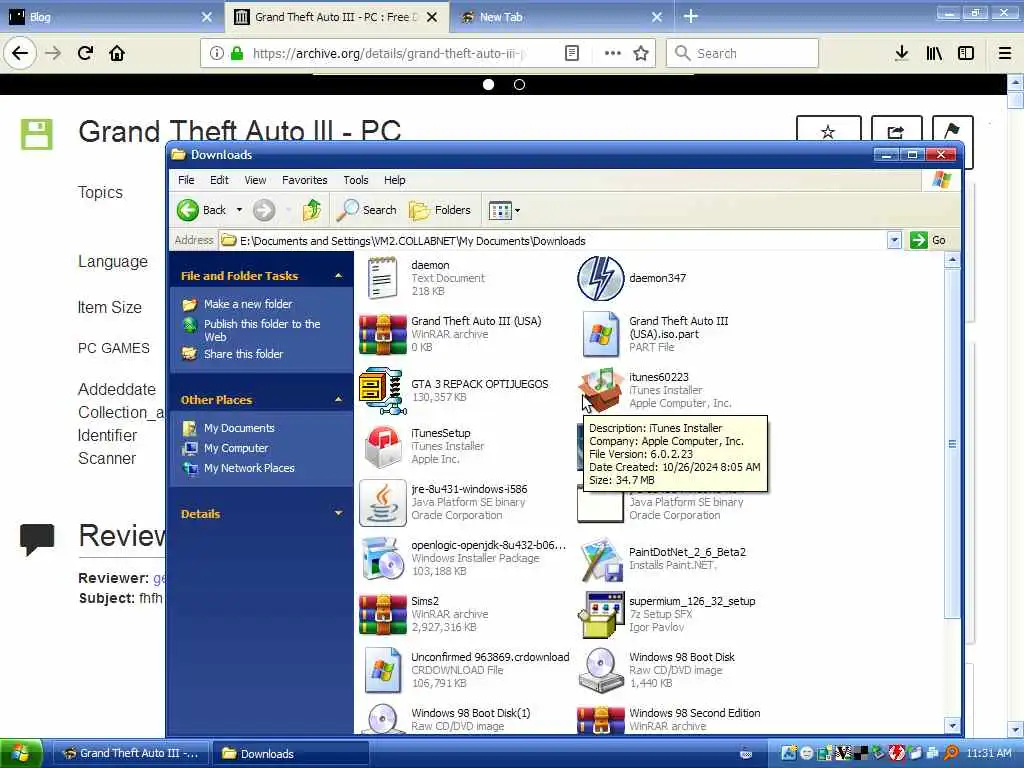Open Firefox Downloads arrow icon
This screenshot has height=768, width=1024.
(x=902, y=53)
